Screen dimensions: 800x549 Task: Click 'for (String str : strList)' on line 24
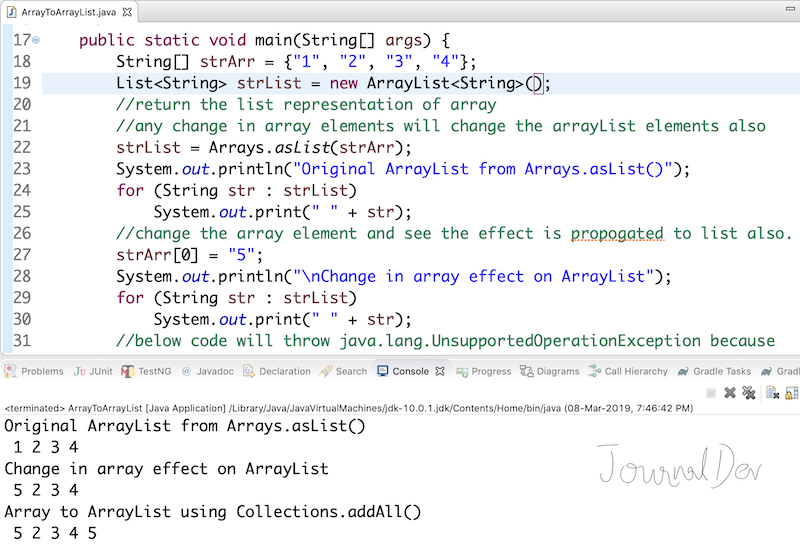[236, 191]
